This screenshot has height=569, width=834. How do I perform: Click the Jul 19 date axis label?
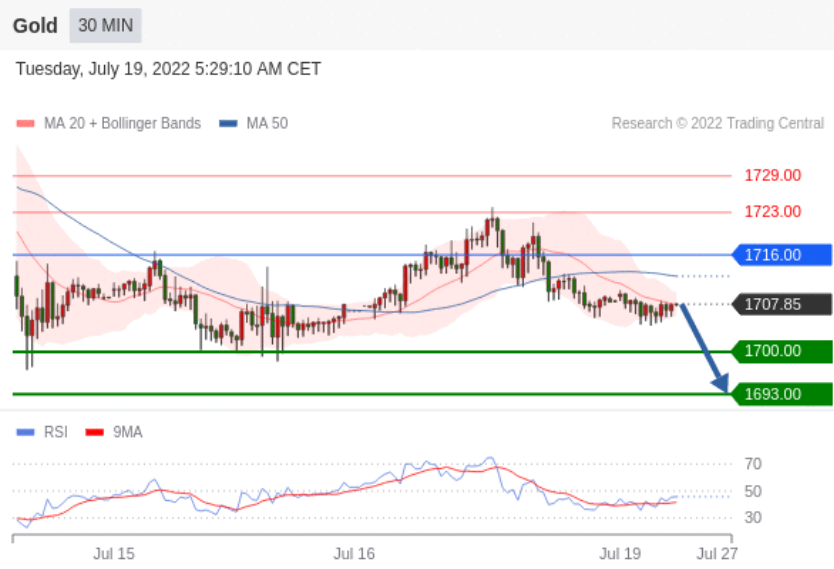(x=620, y=554)
